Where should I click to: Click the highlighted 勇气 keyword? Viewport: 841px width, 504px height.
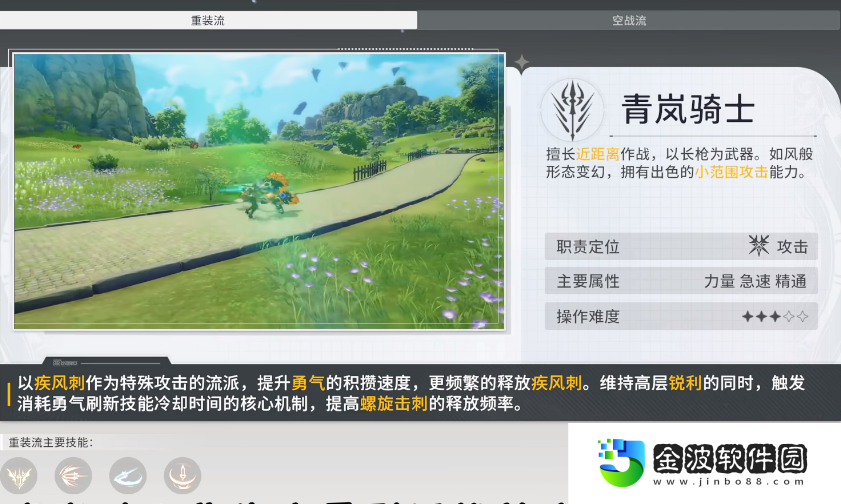308,383
